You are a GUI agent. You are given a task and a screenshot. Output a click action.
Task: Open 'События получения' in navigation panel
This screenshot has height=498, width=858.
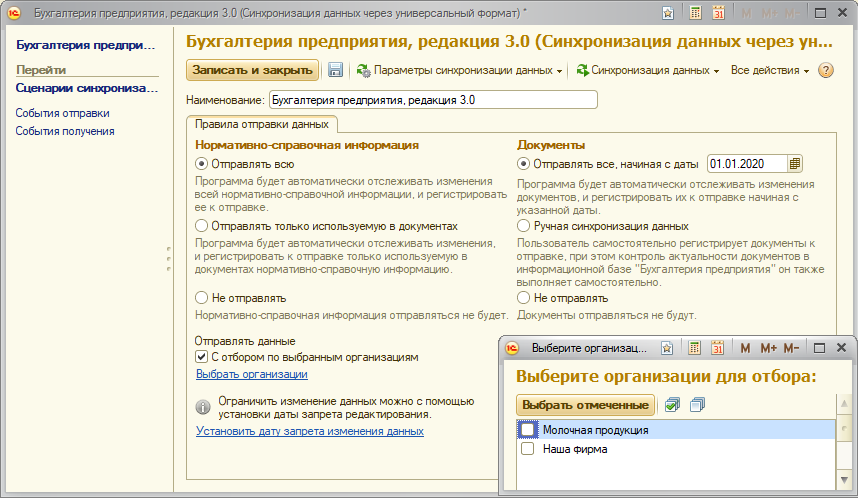65,131
